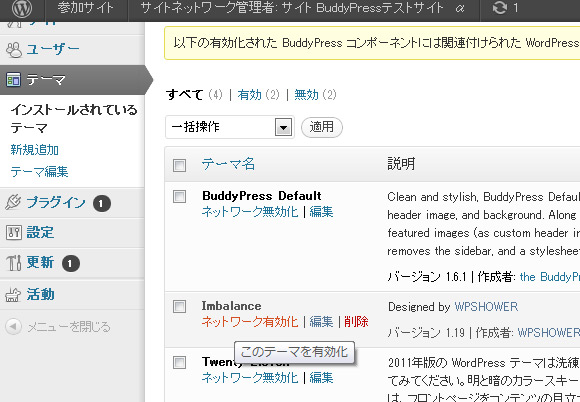Open 参加サイト in the admin bar
Screen dimensions: 580x402
coord(85,8)
